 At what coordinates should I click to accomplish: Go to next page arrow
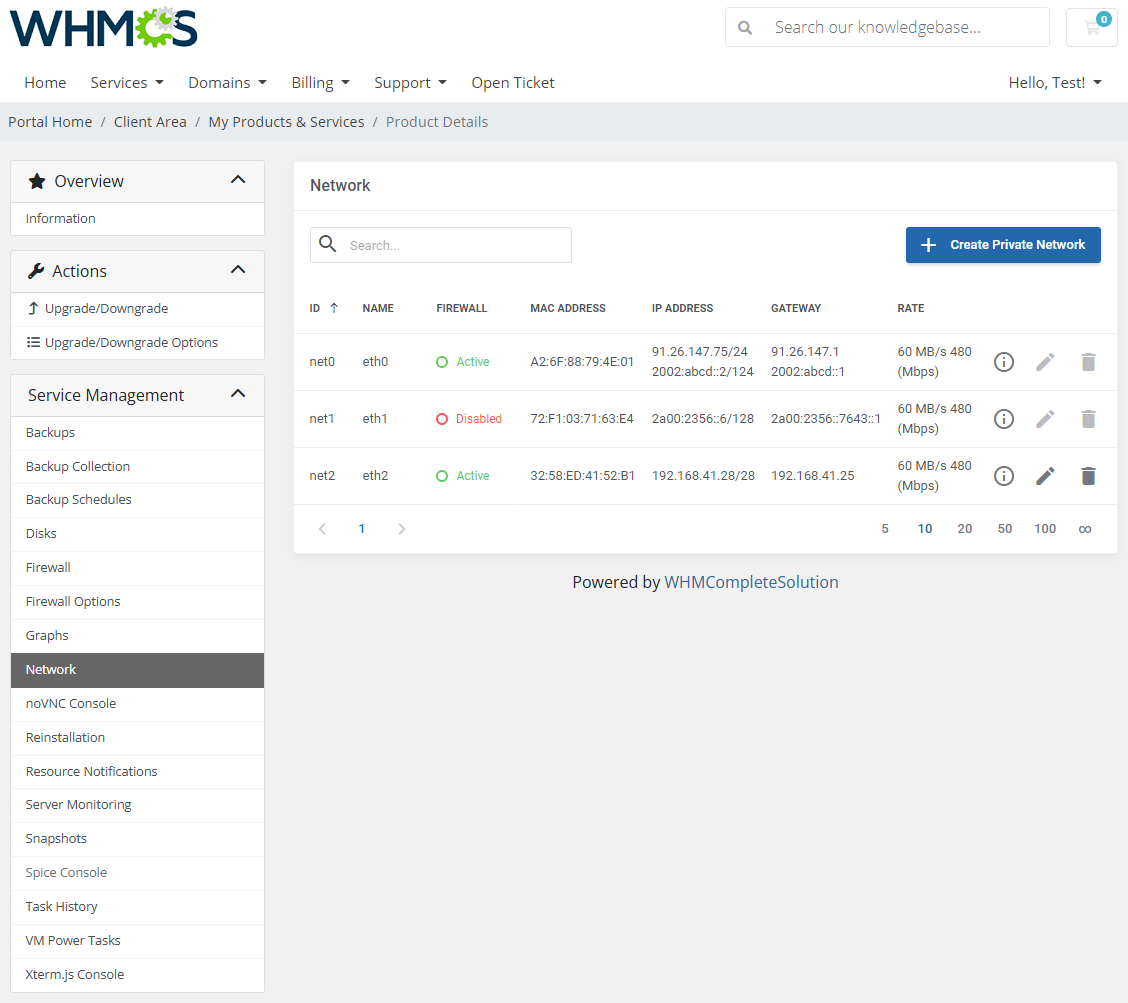tap(401, 529)
